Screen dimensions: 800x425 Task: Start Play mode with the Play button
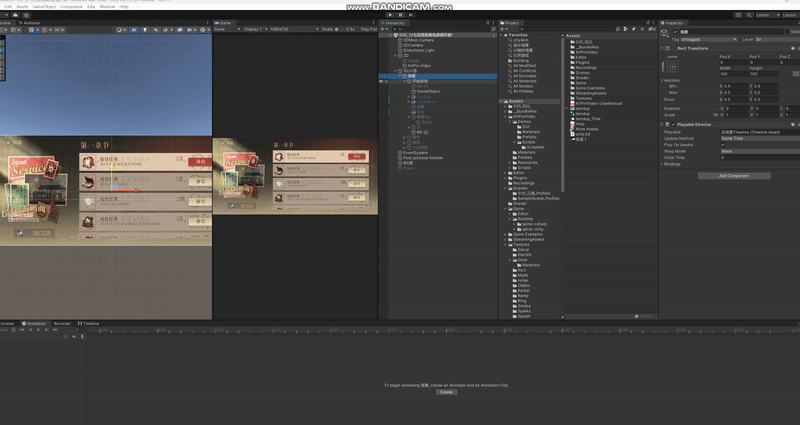point(390,15)
